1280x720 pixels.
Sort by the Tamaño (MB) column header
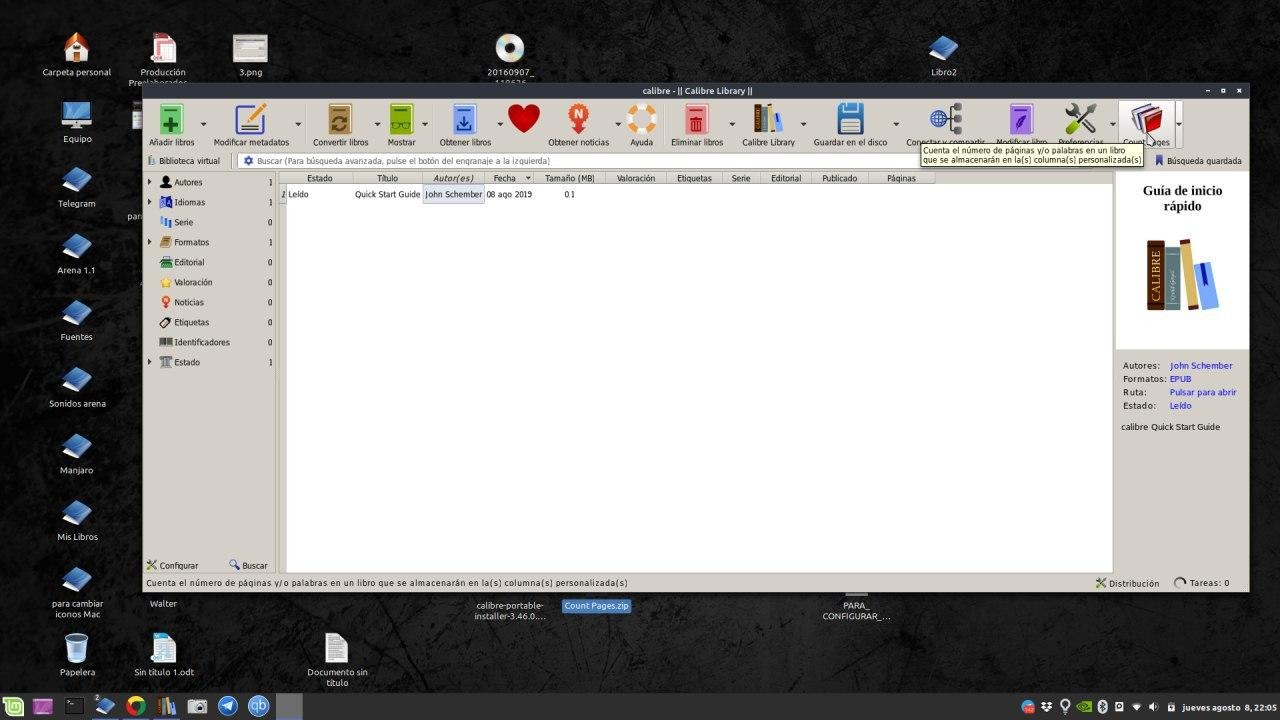click(x=570, y=178)
